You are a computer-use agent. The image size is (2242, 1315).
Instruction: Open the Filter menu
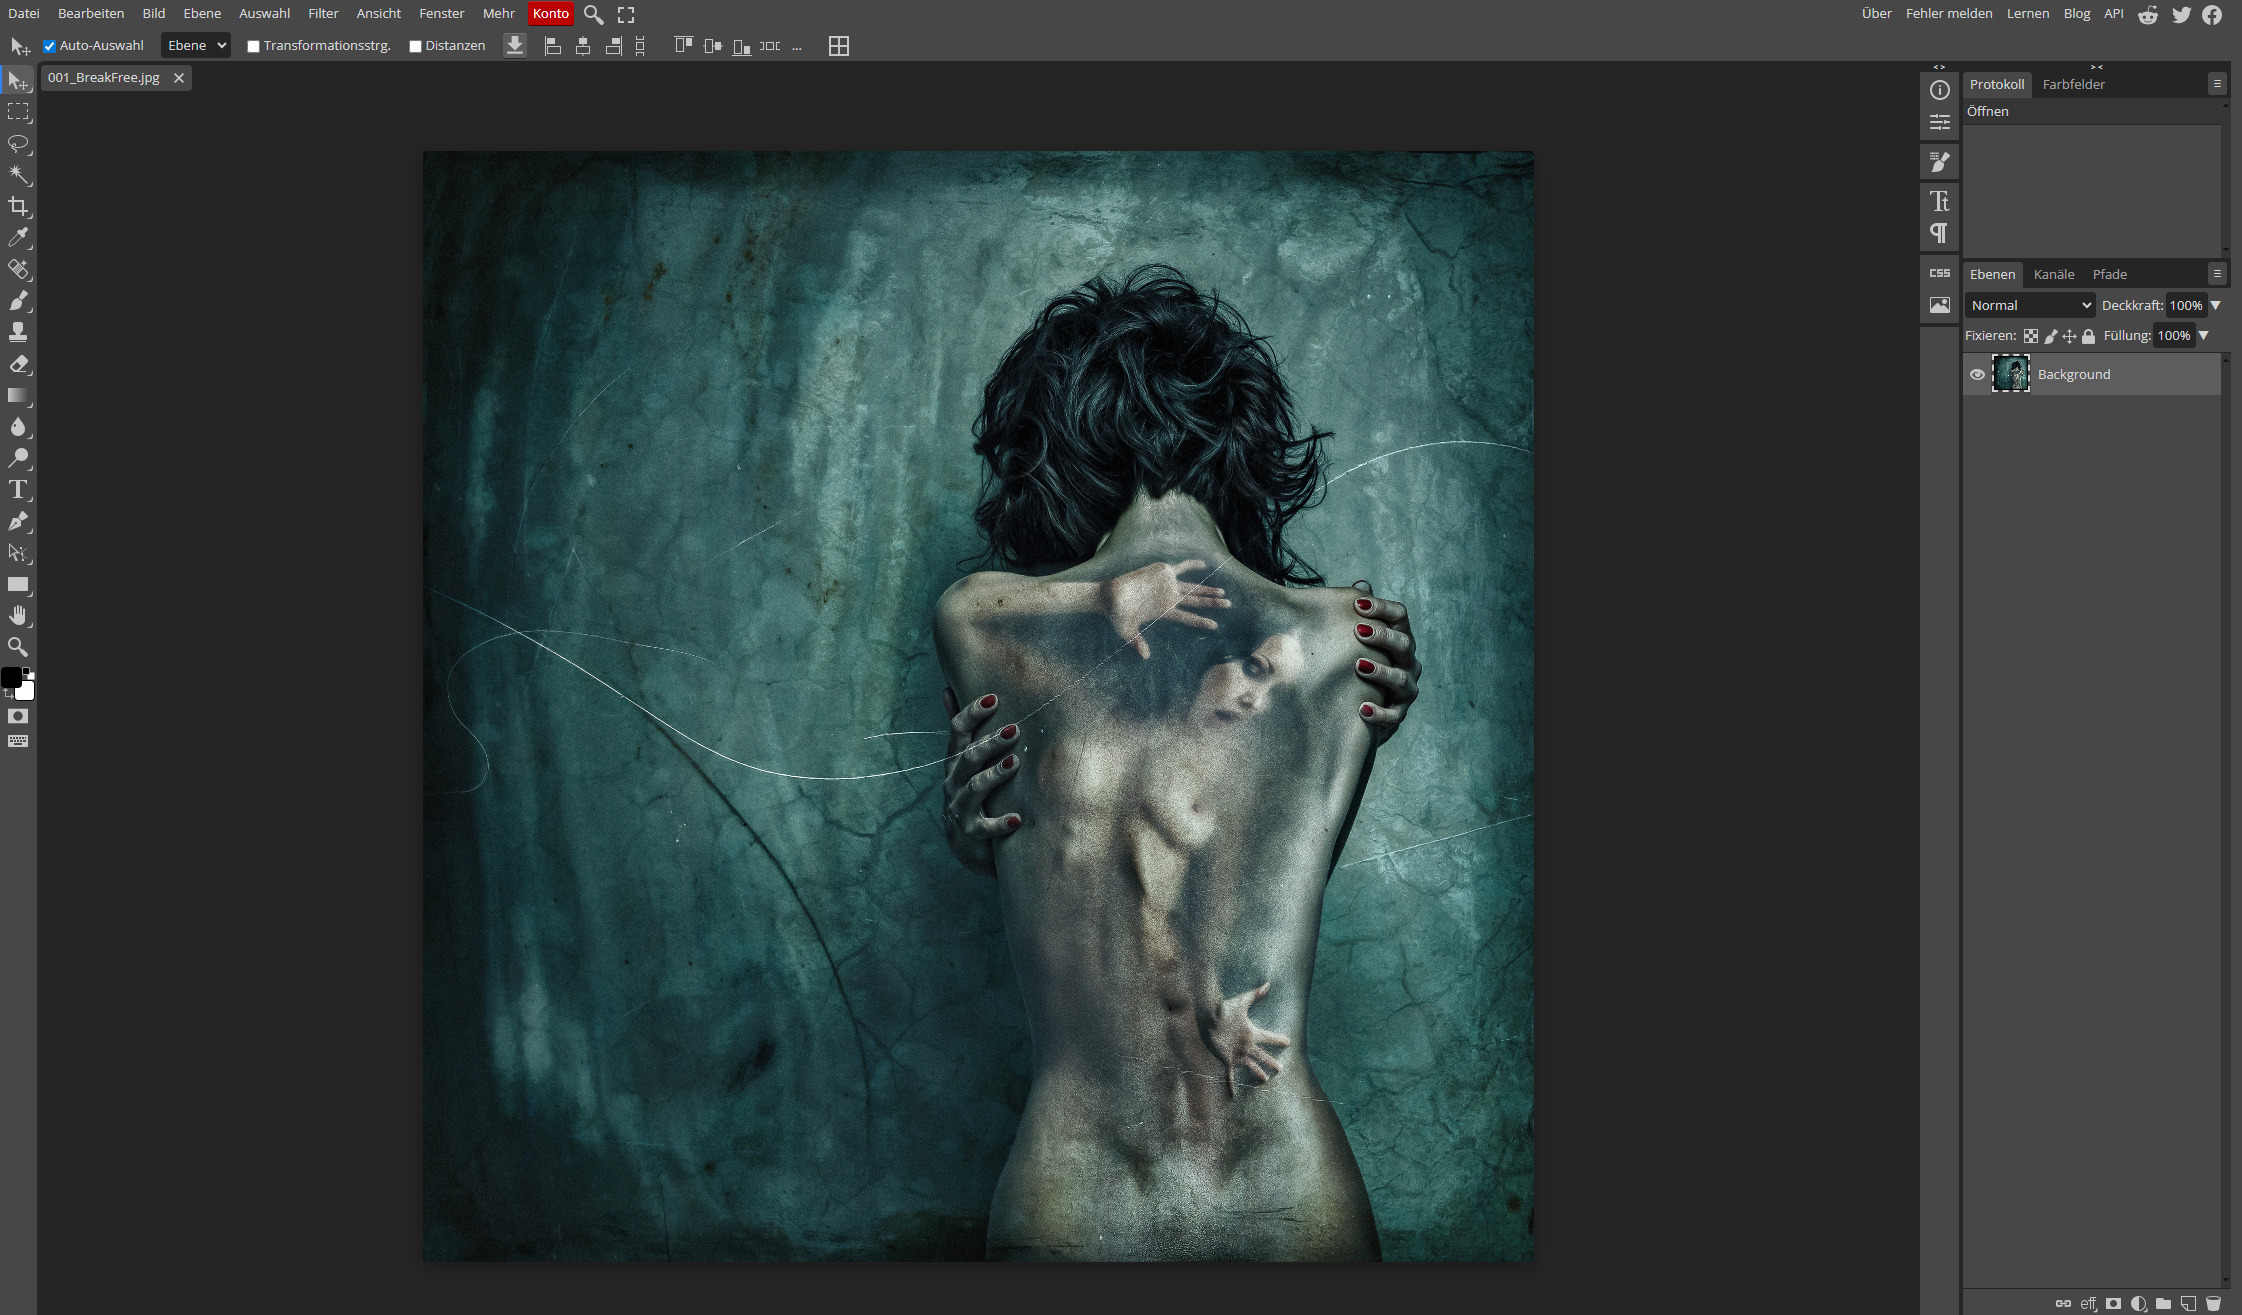[323, 14]
